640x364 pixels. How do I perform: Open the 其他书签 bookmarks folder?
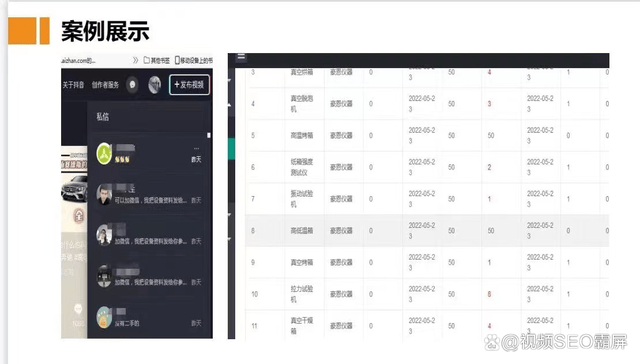(156, 60)
